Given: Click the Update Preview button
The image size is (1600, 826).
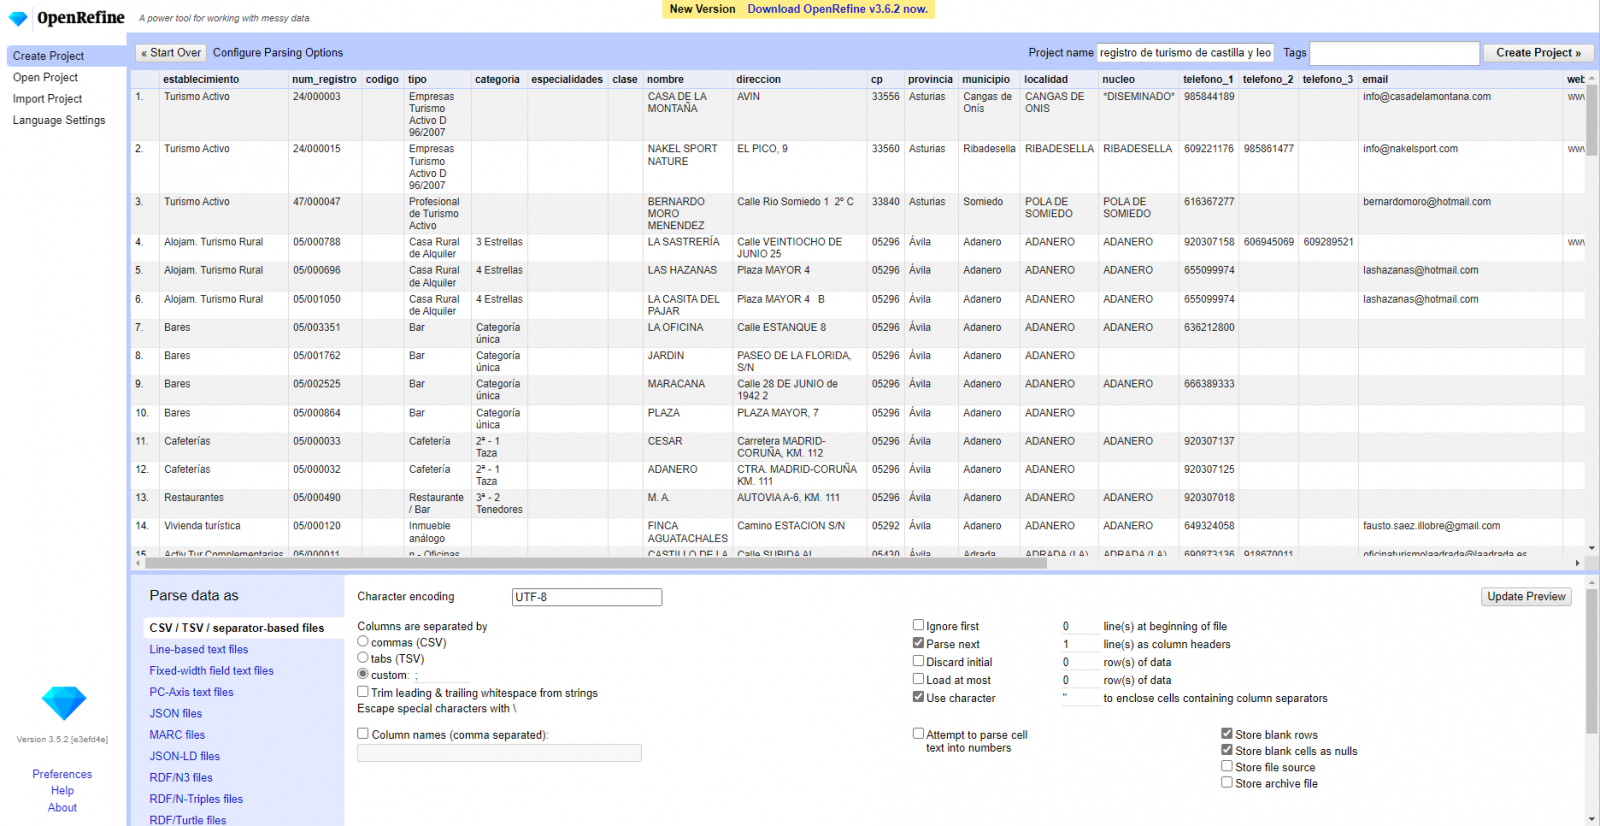Looking at the screenshot, I should pos(1526,597).
